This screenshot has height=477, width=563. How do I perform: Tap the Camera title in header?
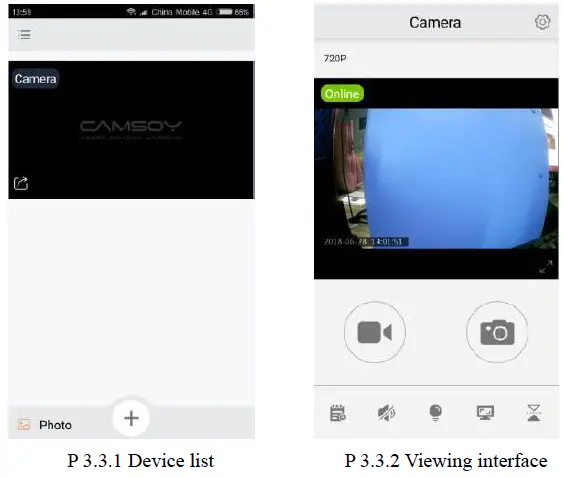[x=435, y=23]
